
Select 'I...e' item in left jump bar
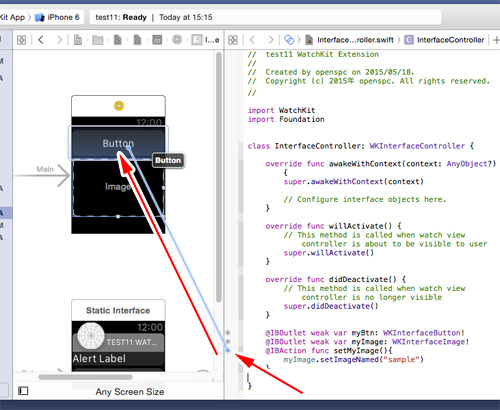[206, 40]
